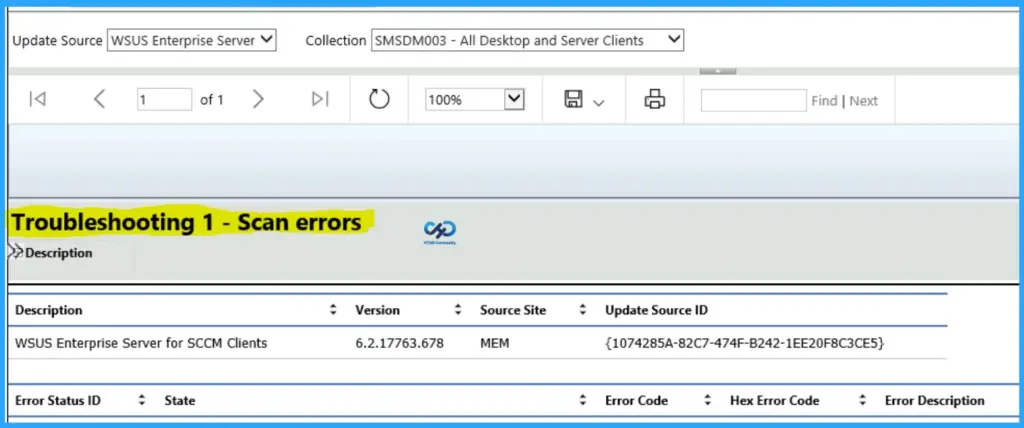Click the current page number field

tap(165, 99)
